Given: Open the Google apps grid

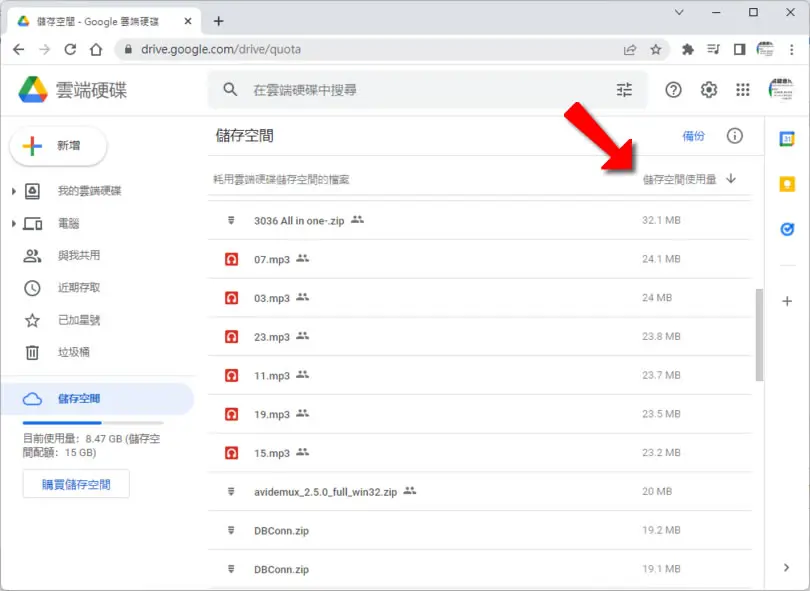Looking at the screenshot, I should 742,90.
